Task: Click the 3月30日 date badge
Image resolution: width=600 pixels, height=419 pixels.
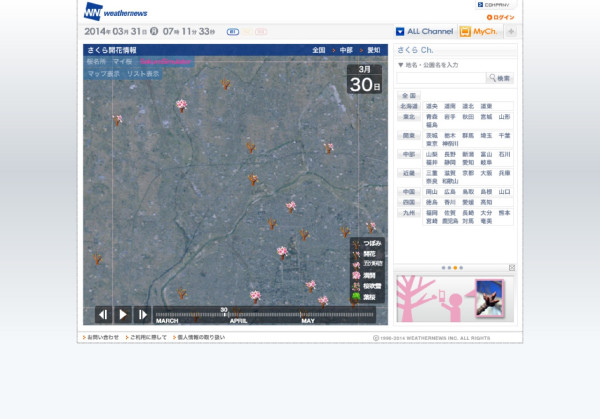Action: pyautogui.click(x=364, y=79)
